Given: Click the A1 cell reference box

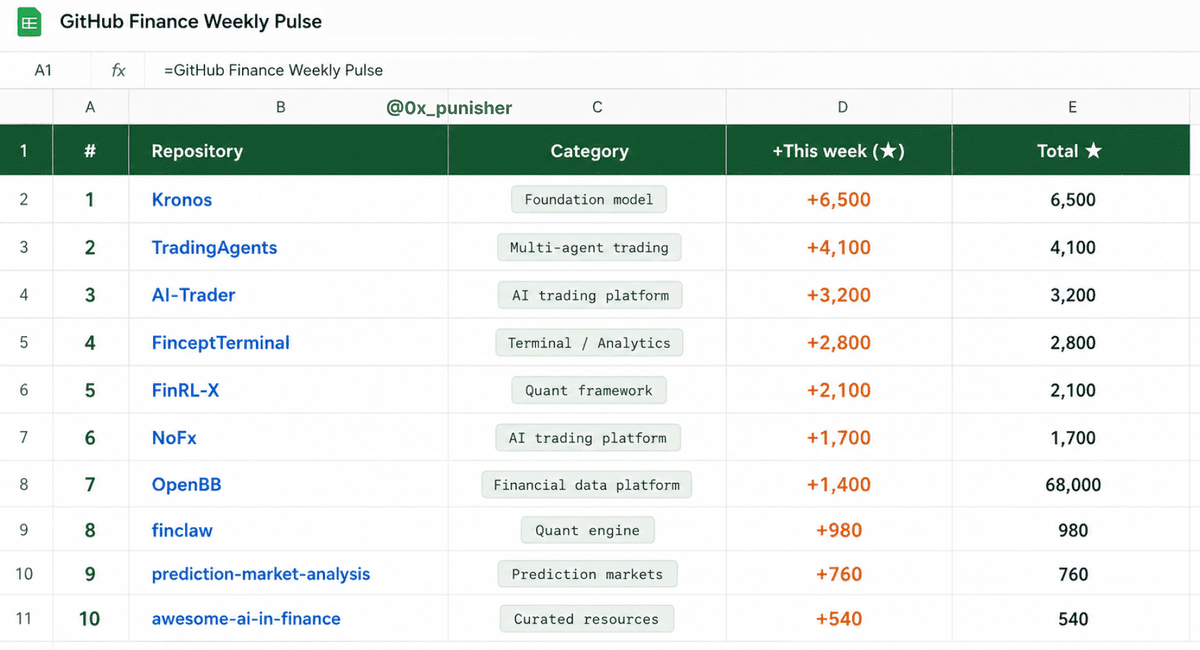Looking at the screenshot, I should pyautogui.click(x=43, y=71).
